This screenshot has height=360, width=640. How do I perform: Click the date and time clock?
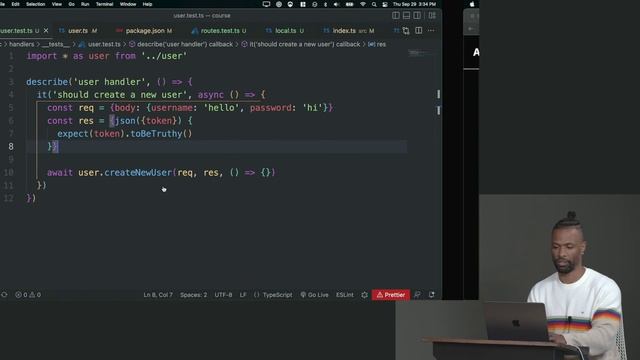414,4
